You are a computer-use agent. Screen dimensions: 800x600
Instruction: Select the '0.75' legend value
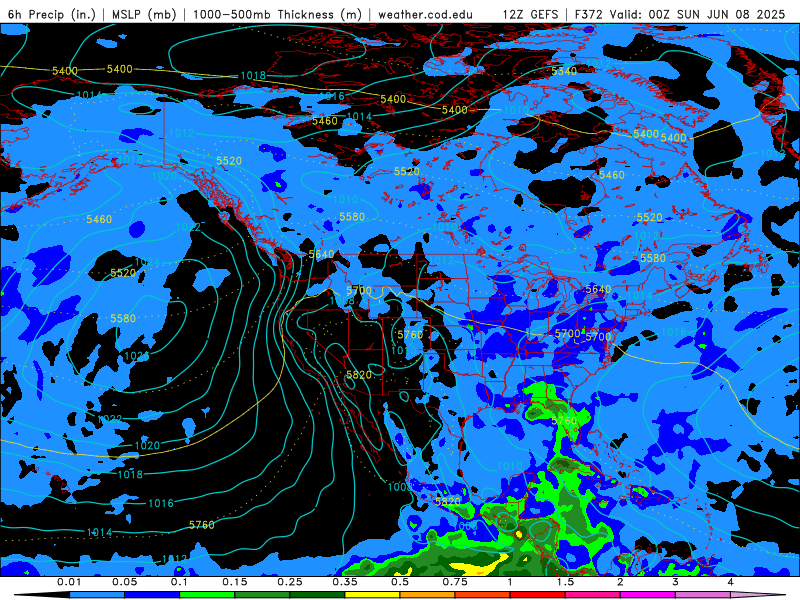(455, 582)
